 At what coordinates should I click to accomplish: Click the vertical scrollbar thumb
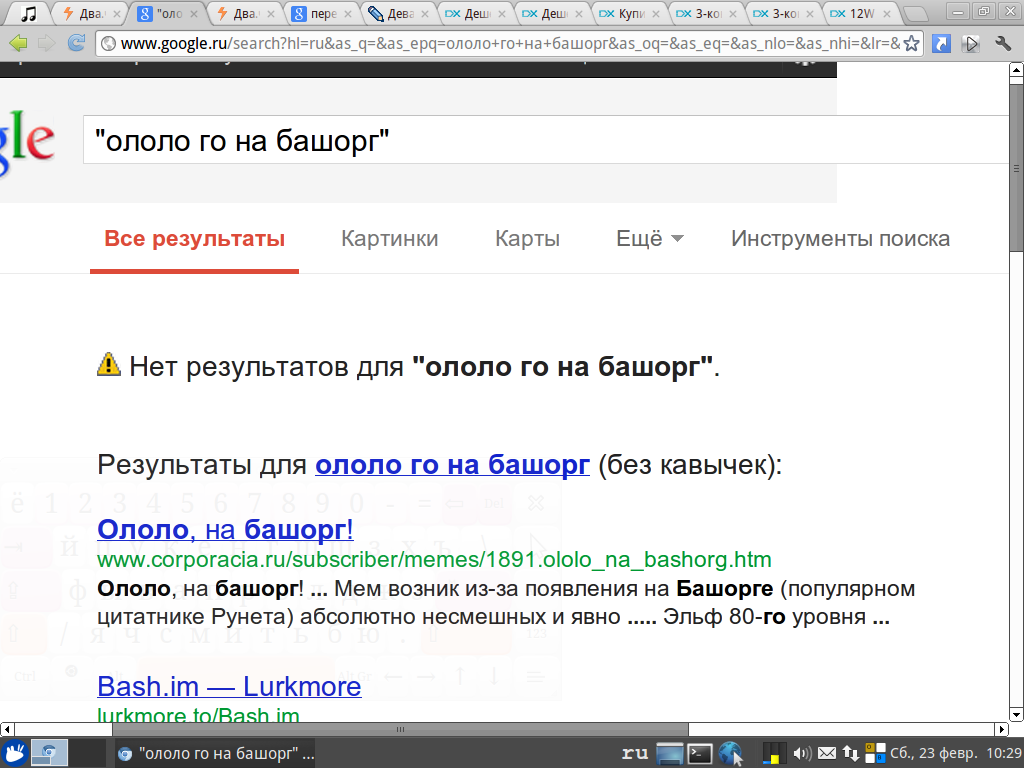tap(1016, 167)
